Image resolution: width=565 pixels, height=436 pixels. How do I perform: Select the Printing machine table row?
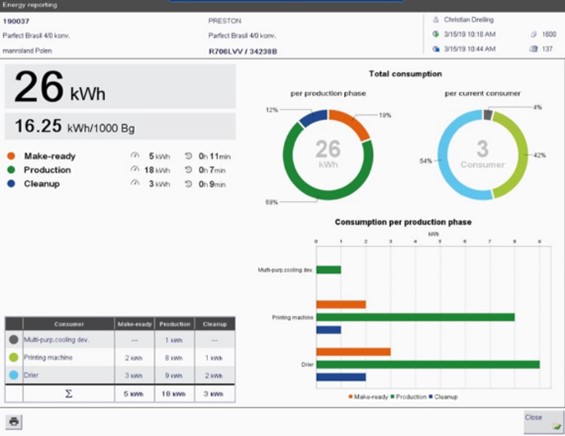point(120,357)
